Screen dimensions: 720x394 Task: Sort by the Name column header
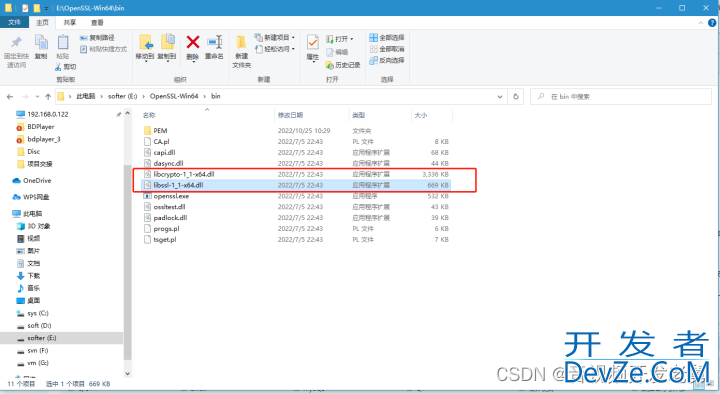149,115
